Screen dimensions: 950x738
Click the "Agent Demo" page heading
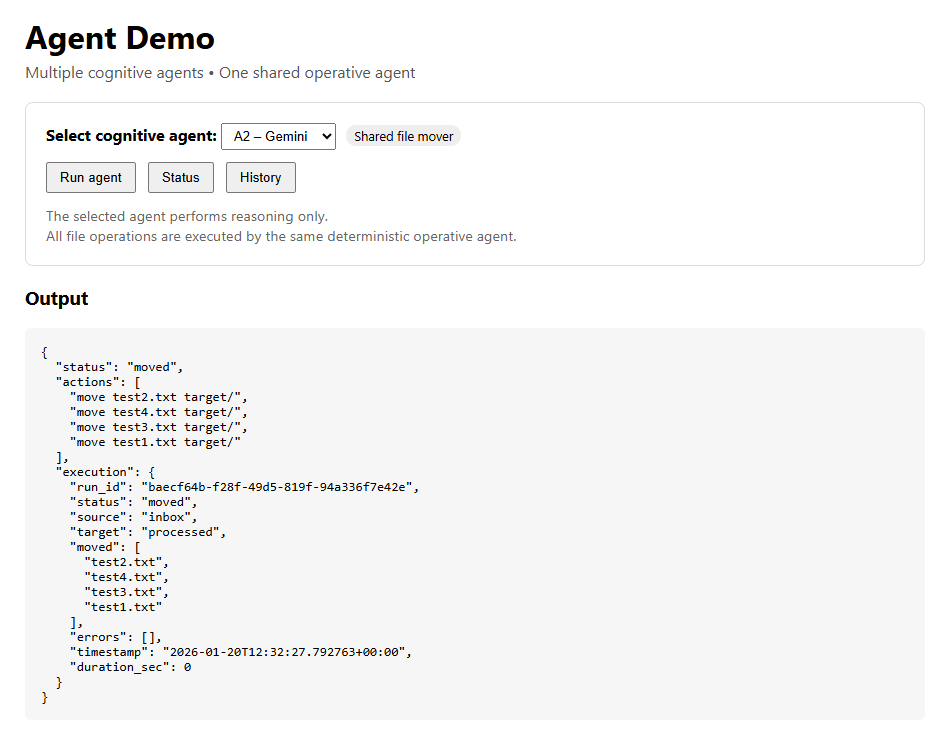click(120, 38)
